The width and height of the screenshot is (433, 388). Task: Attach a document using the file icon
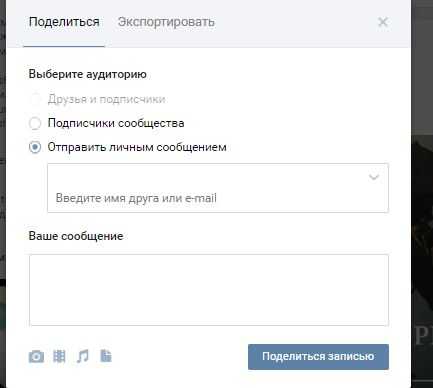(x=106, y=356)
